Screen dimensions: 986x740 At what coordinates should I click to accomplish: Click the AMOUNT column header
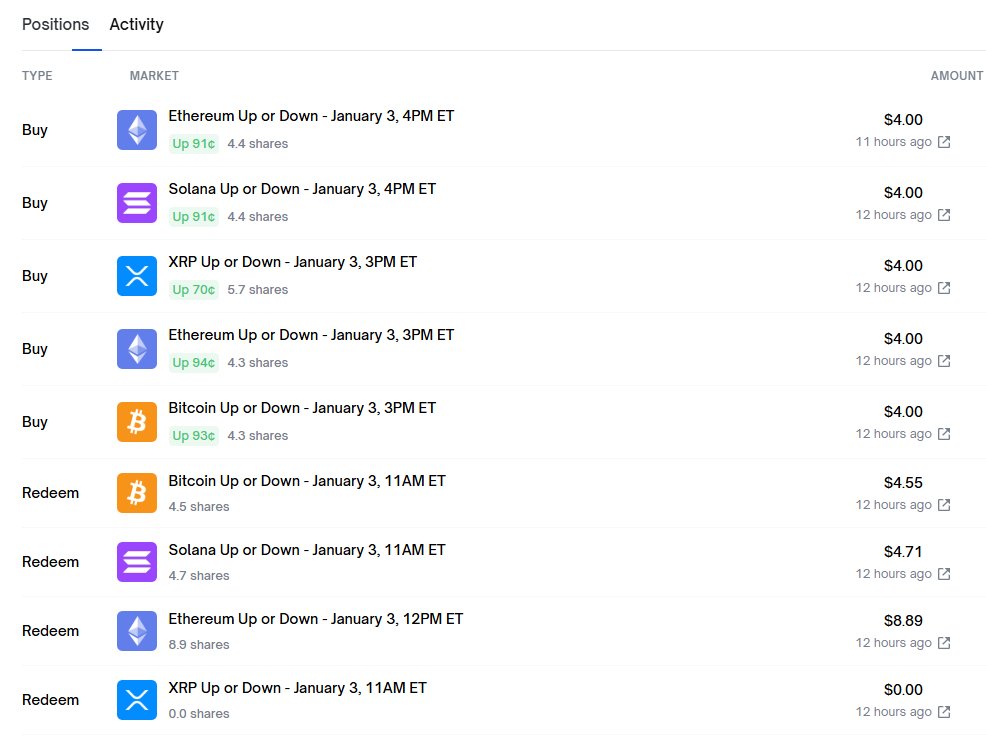pyautogui.click(x=956, y=76)
